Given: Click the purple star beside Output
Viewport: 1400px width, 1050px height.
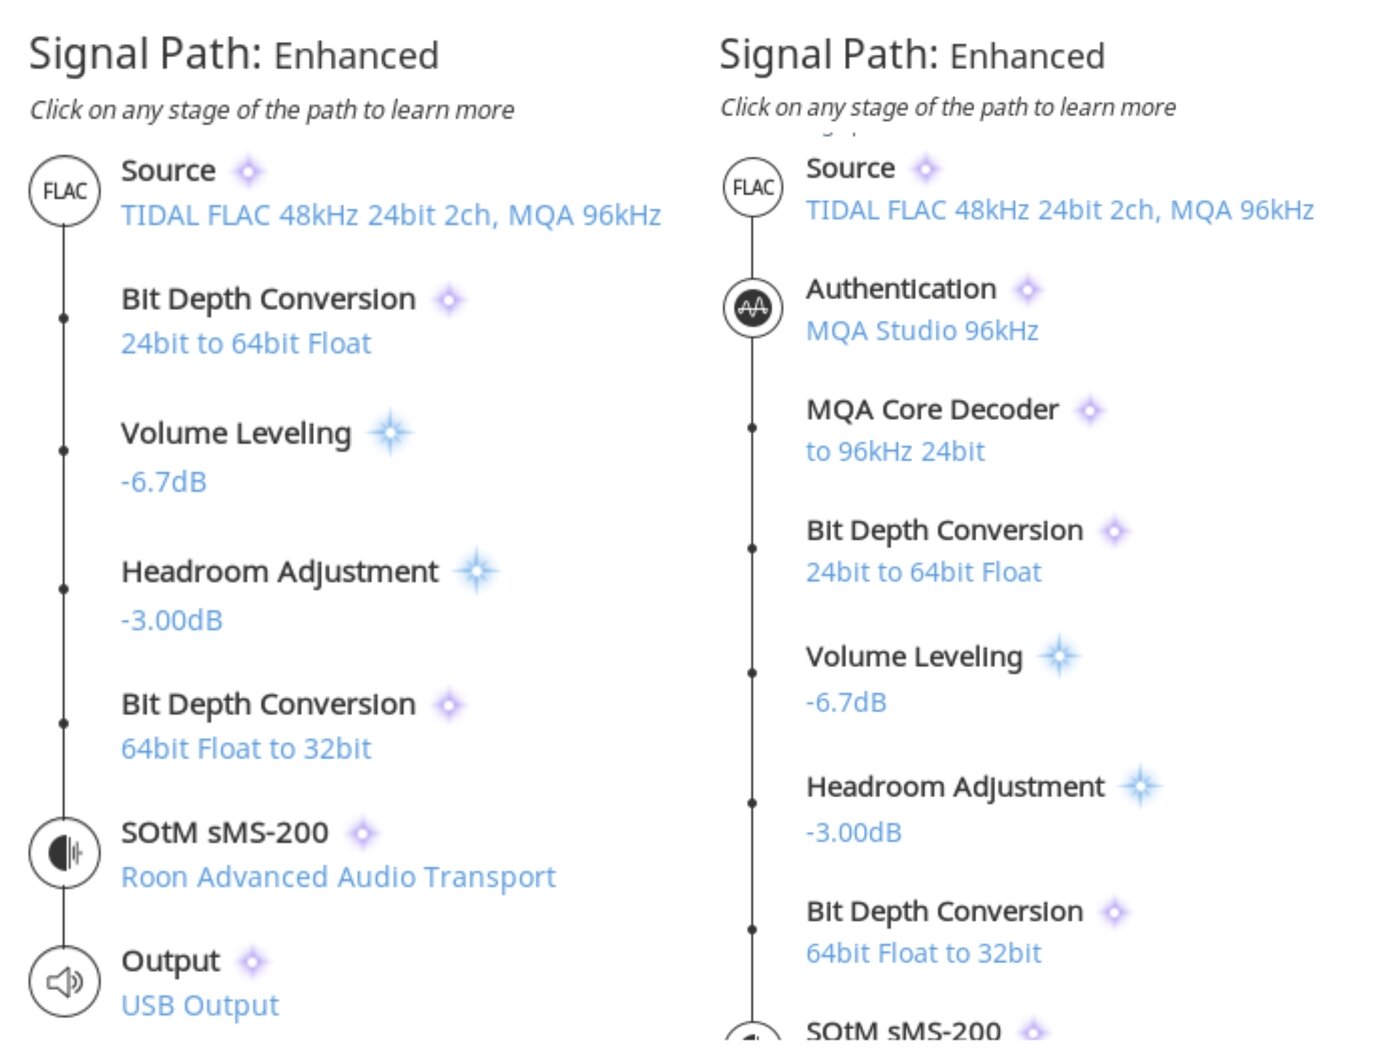Looking at the screenshot, I should click(x=252, y=962).
